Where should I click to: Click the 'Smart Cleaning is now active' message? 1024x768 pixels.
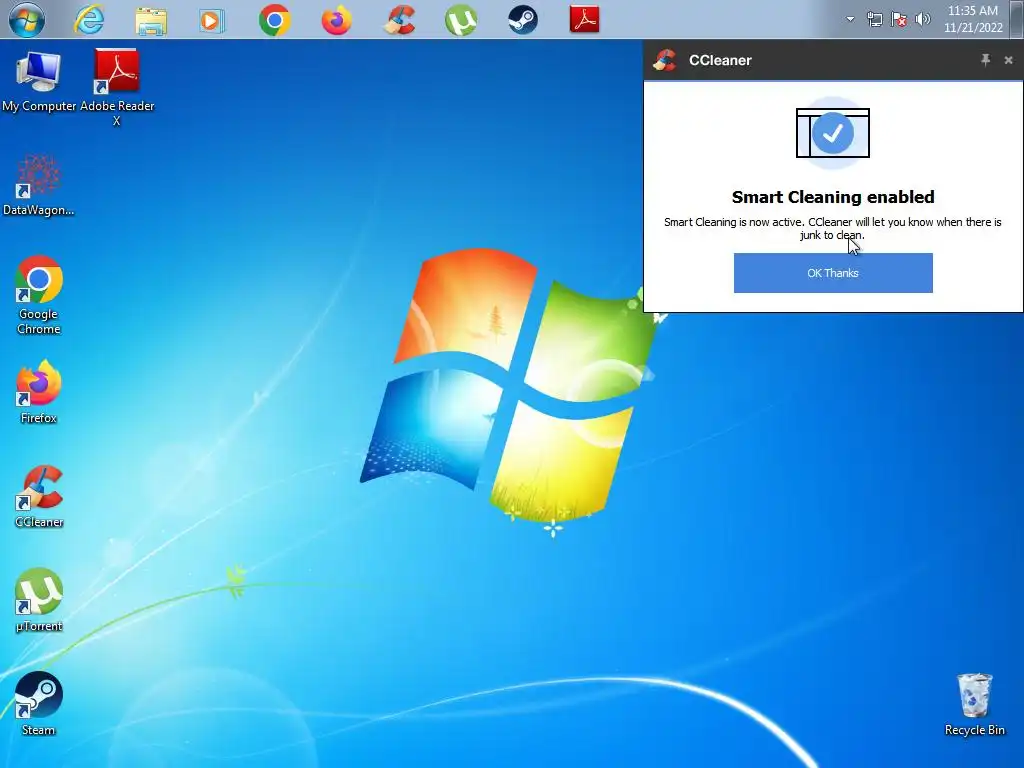(x=833, y=229)
